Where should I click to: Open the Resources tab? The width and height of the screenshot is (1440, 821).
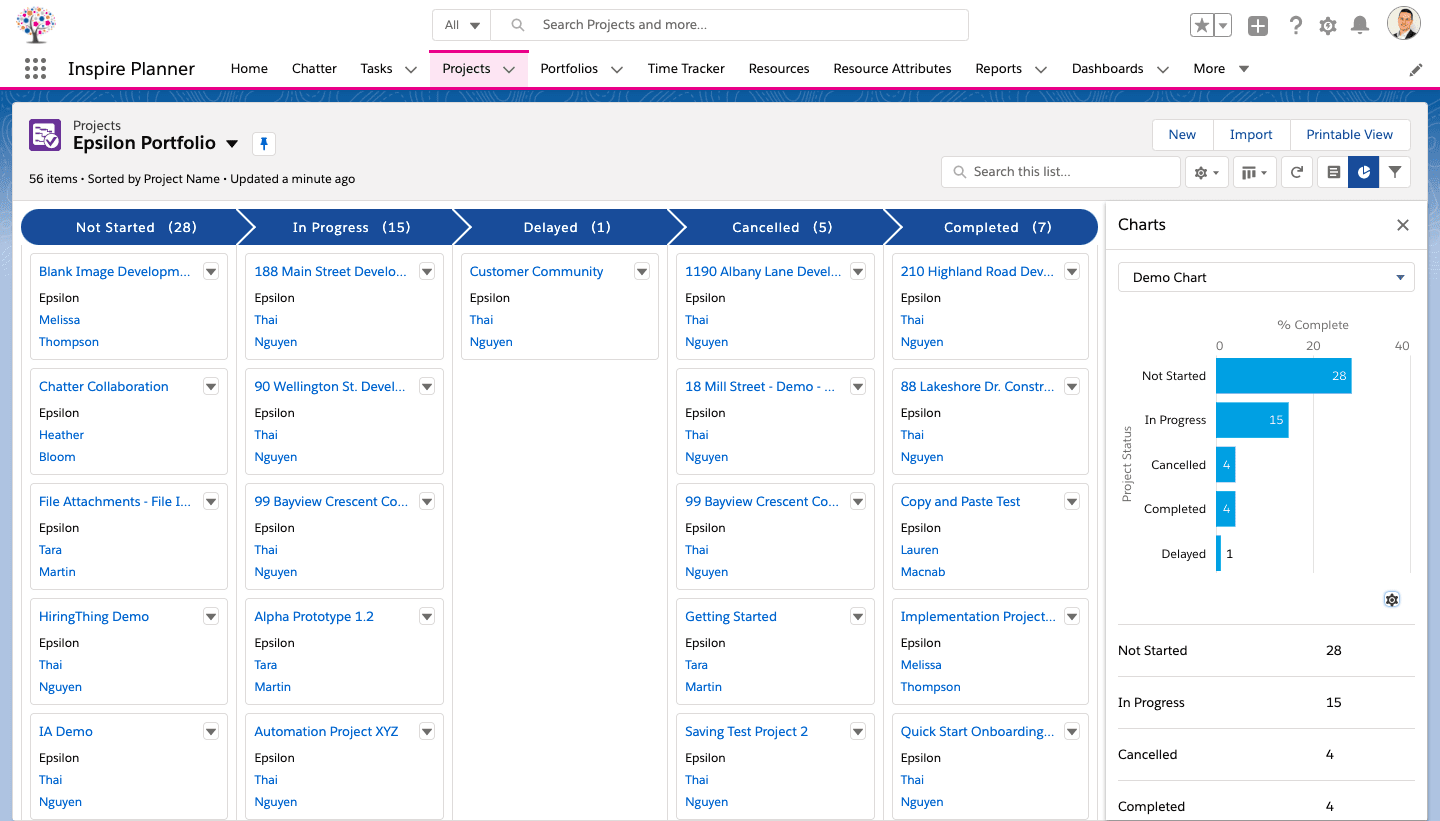(779, 69)
